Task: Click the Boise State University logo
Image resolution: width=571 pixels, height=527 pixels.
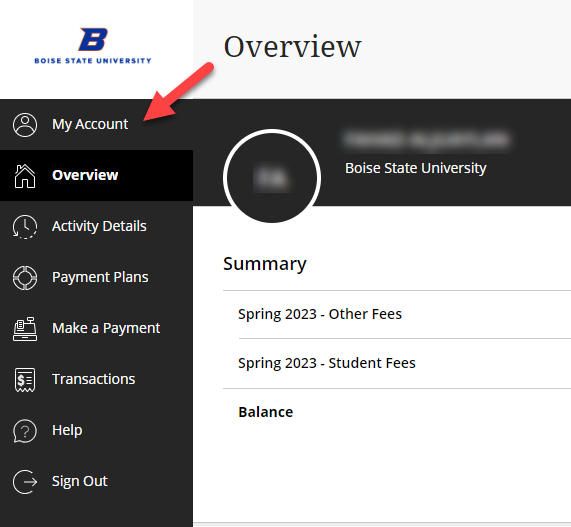Action: pos(93,46)
